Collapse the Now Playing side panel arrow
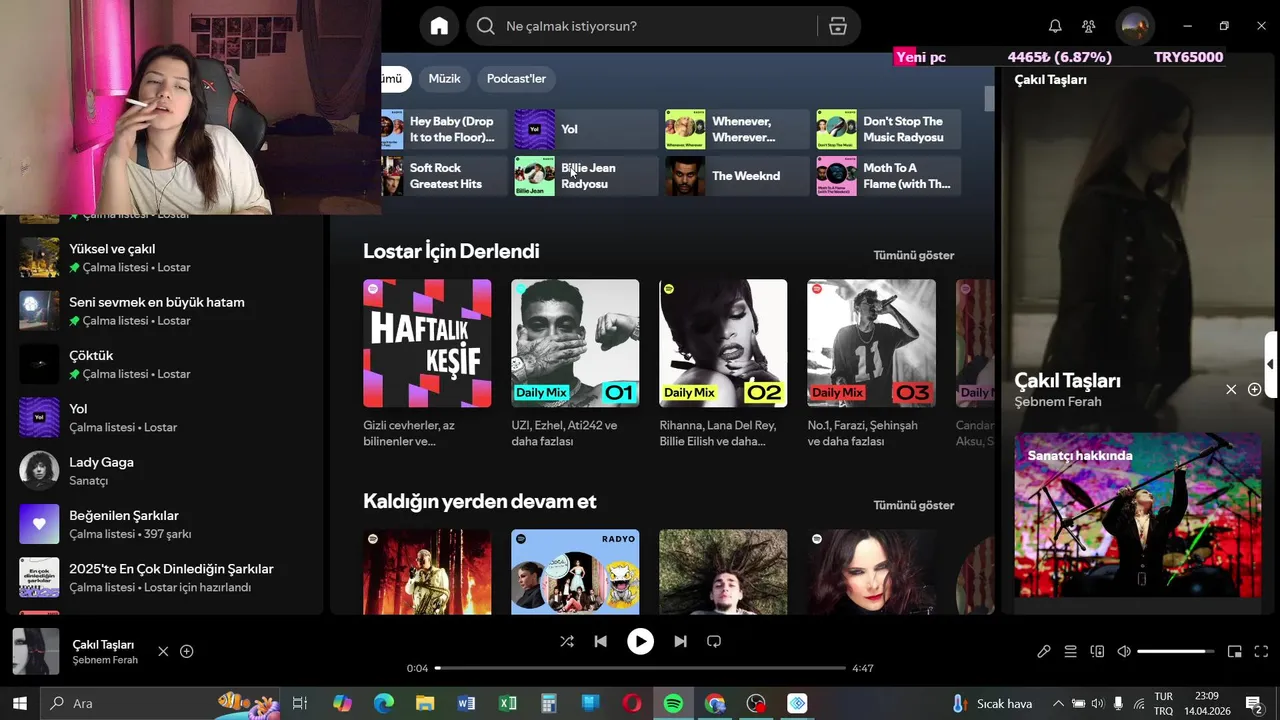Screen dimensions: 1280x720 coord(1270,364)
